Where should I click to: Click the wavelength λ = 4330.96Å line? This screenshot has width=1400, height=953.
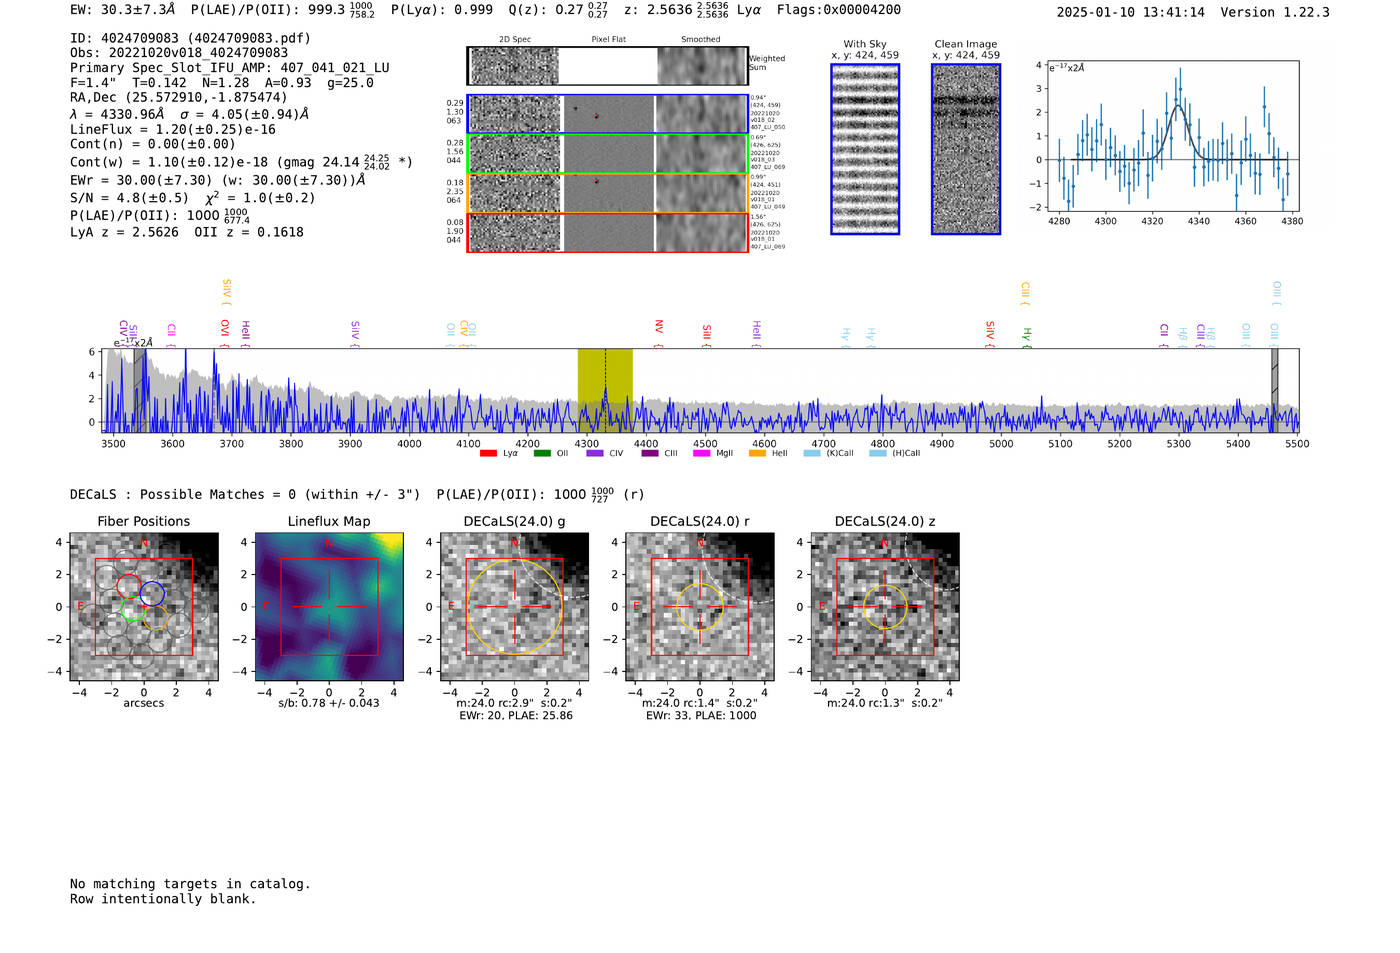(190, 114)
